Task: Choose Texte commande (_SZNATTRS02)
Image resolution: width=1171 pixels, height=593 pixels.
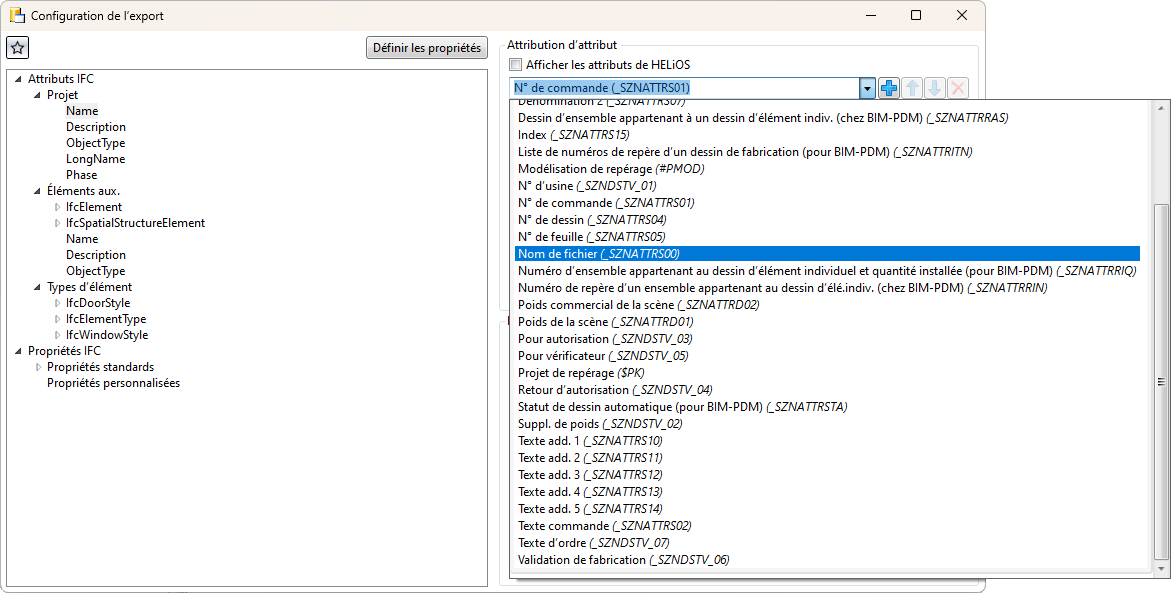Action: [x=604, y=527]
